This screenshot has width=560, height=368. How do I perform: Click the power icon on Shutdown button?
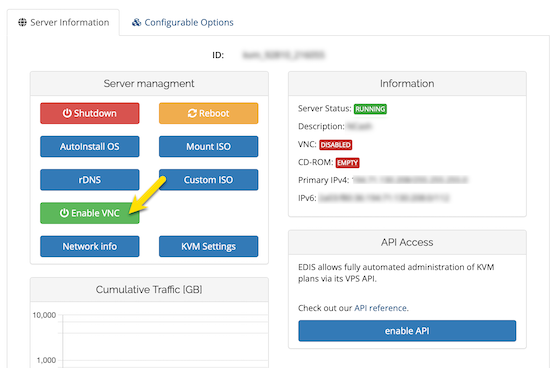tap(67, 113)
